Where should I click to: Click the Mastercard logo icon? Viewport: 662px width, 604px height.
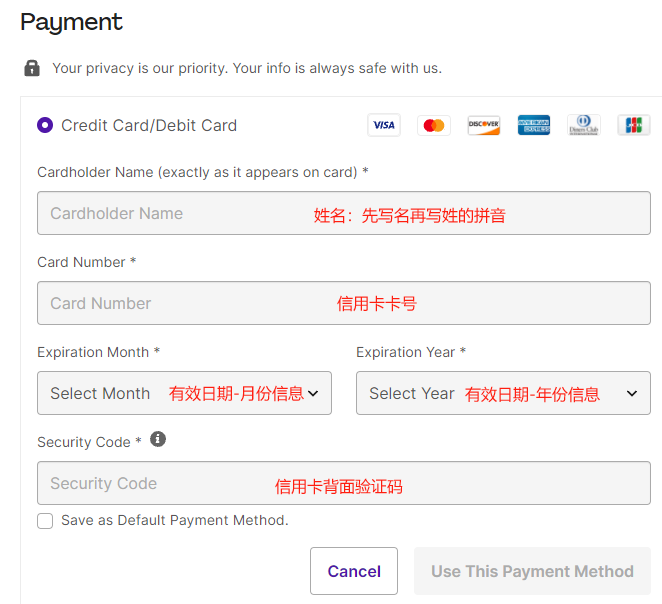(434, 125)
